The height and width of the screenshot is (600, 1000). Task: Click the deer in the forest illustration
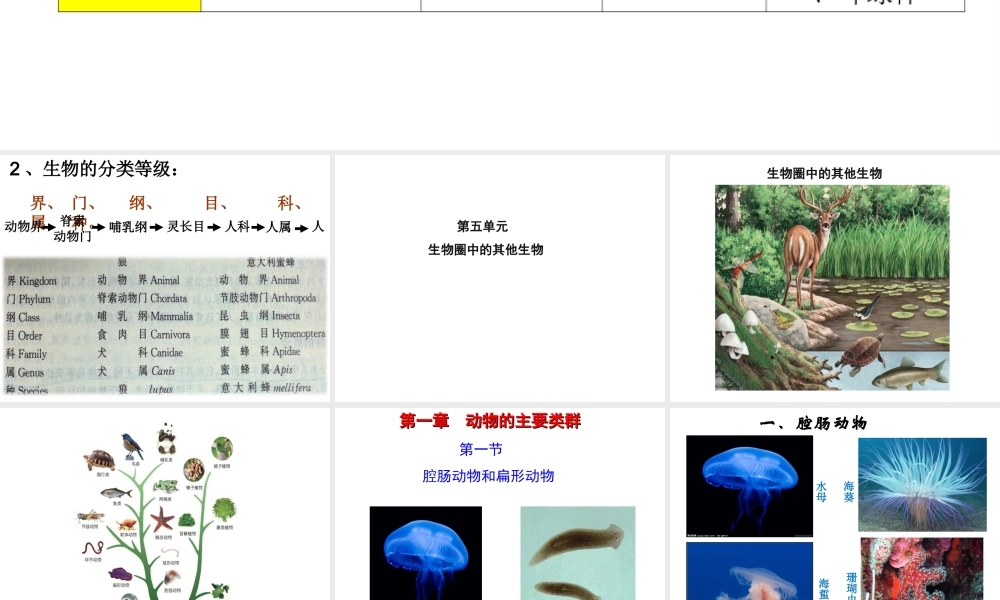coord(809,245)
